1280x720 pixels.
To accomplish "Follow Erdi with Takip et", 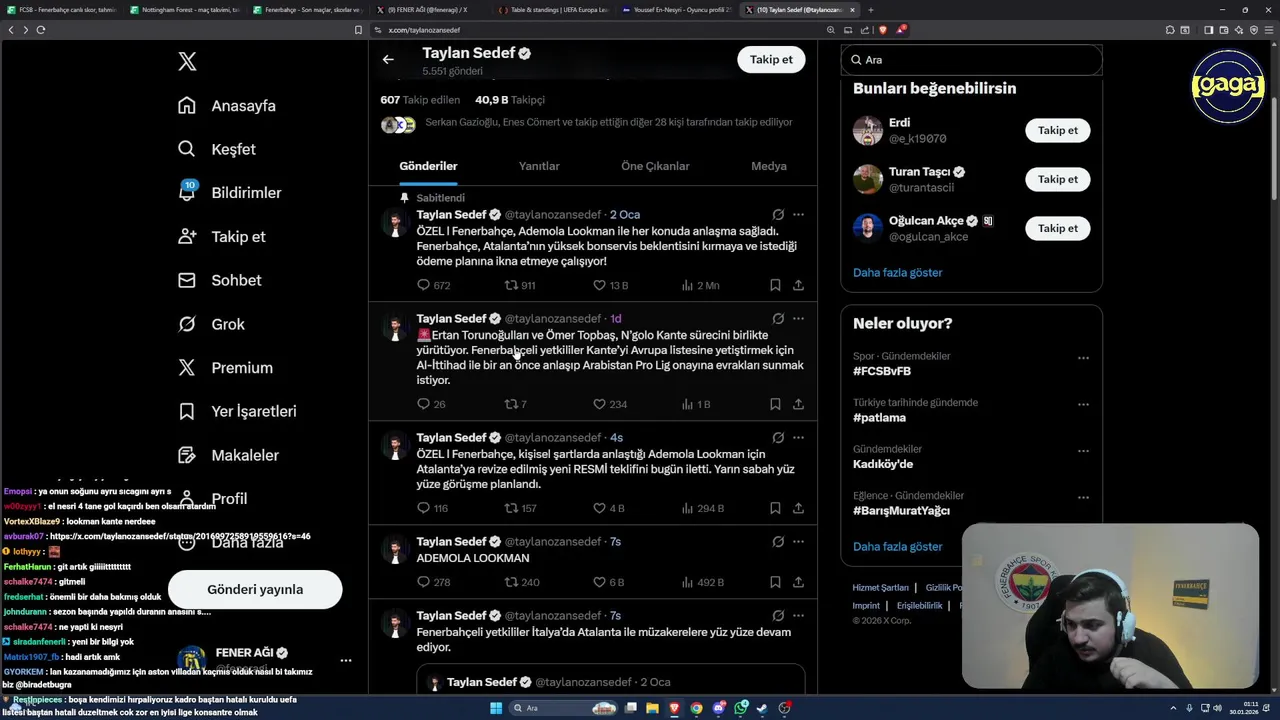I will pyautogui.click(x=1057, y=130).
